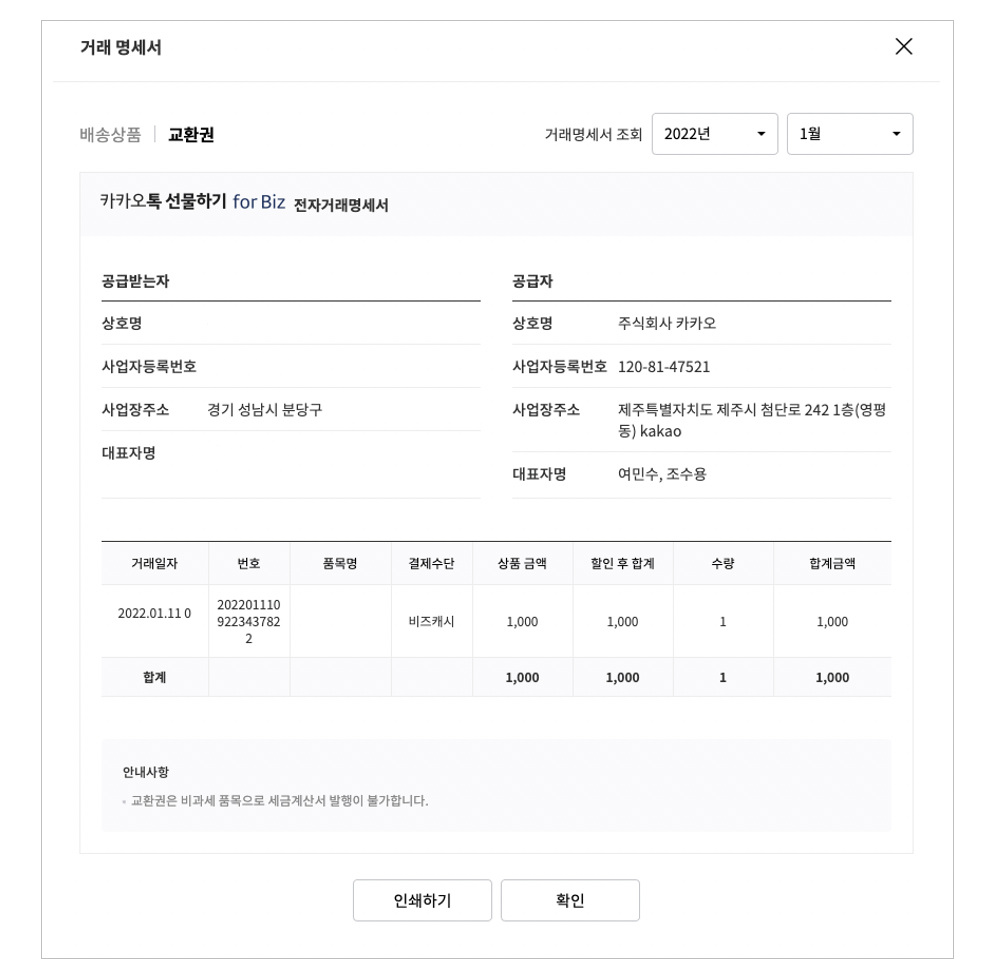The height and width of the screenshot is (969, 981).
Task: Click the recipient 상호명 label
Action: 122,323
